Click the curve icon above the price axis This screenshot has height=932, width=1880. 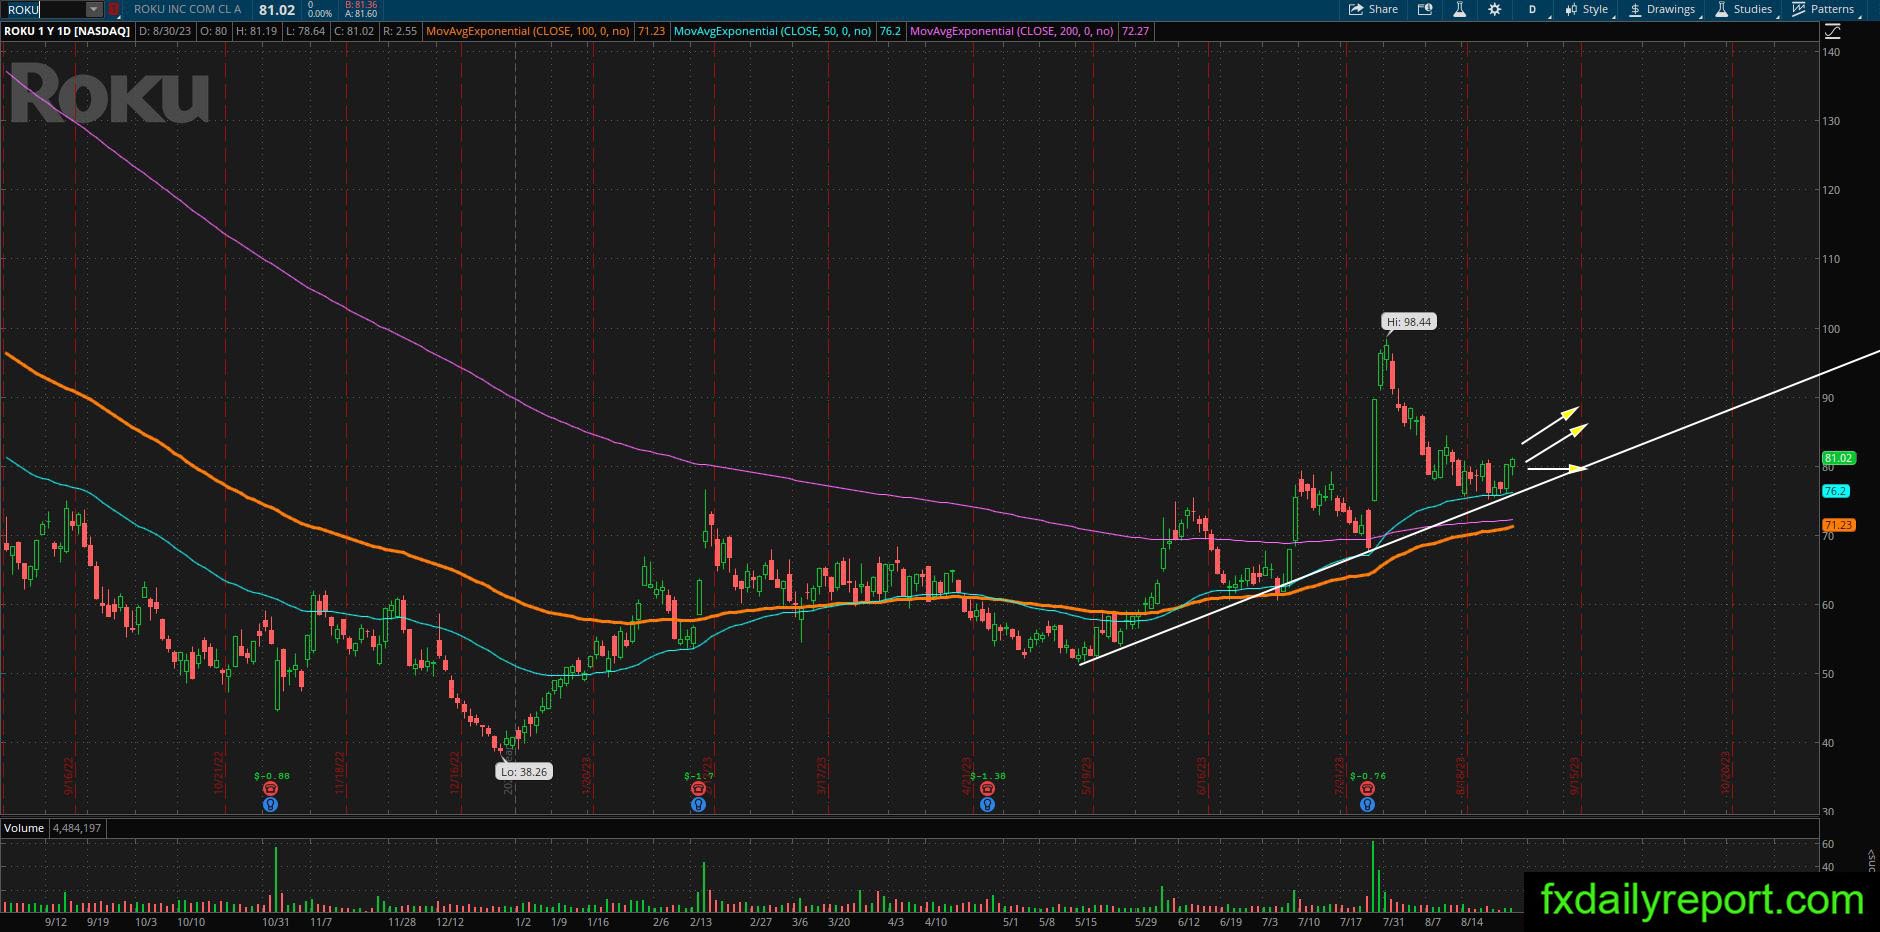(x=1833, y=31)
